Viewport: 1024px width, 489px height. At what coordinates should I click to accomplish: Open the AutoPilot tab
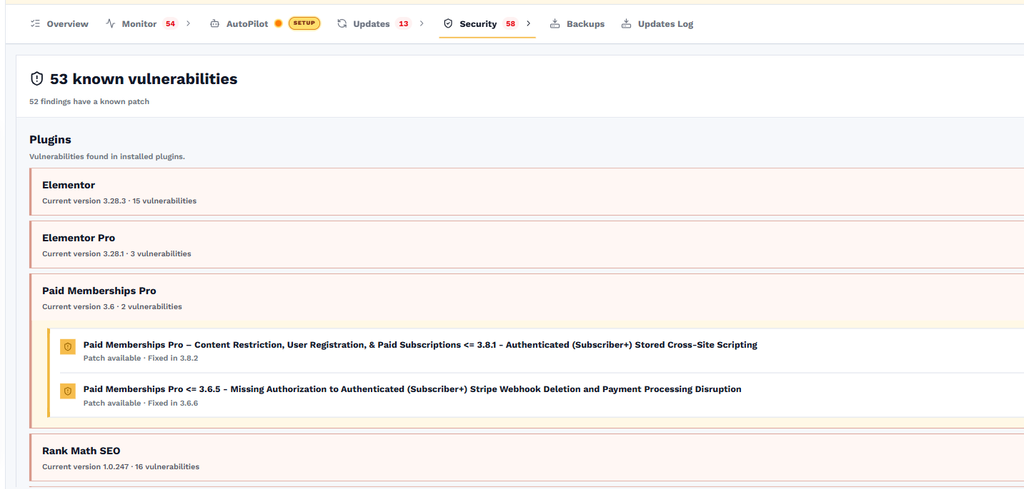point(264,24)
